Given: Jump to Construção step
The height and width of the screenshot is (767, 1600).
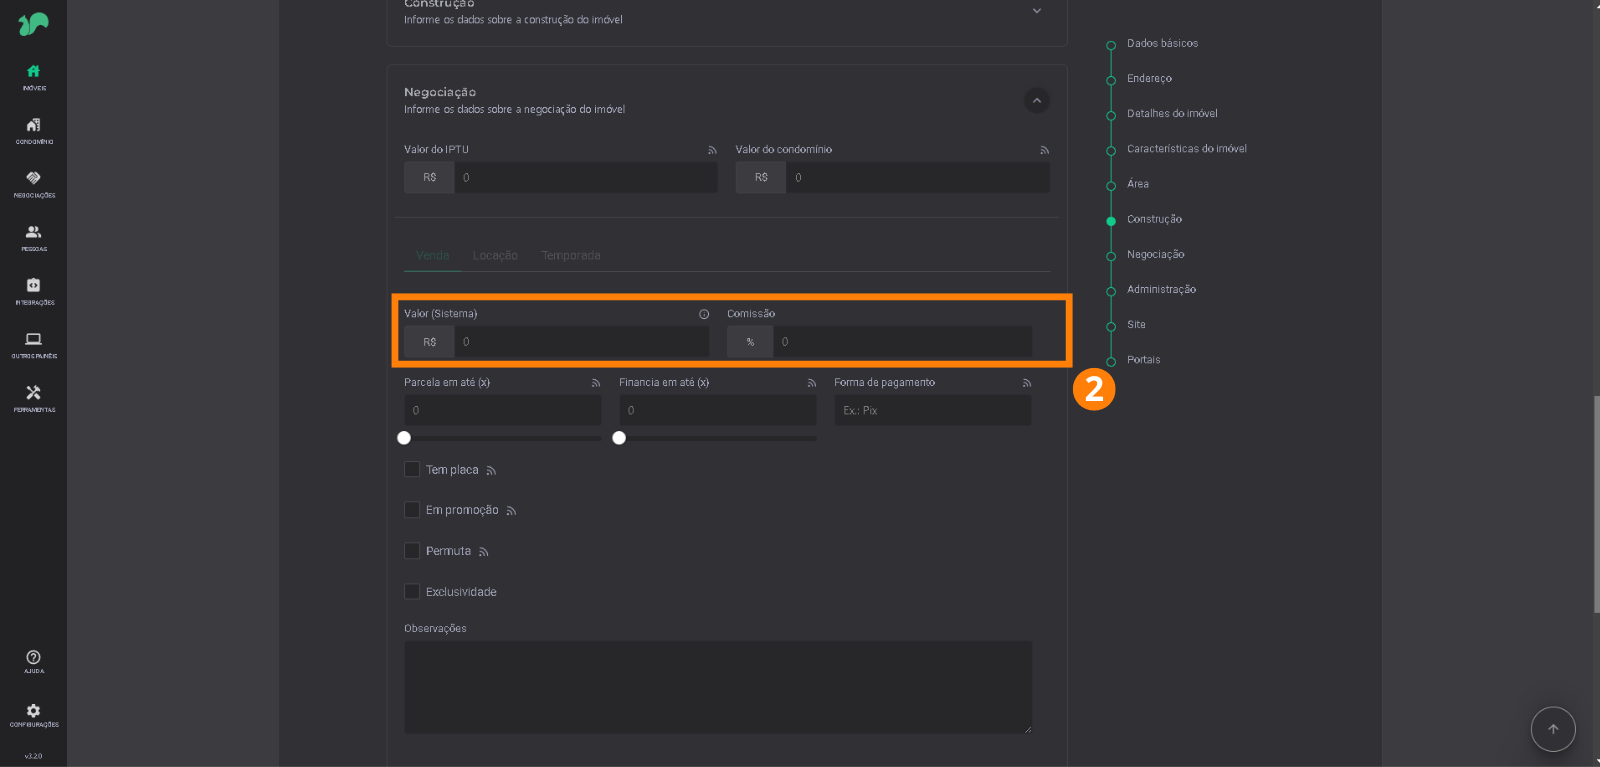Looking at the screenshot, I should (1154, 219).
